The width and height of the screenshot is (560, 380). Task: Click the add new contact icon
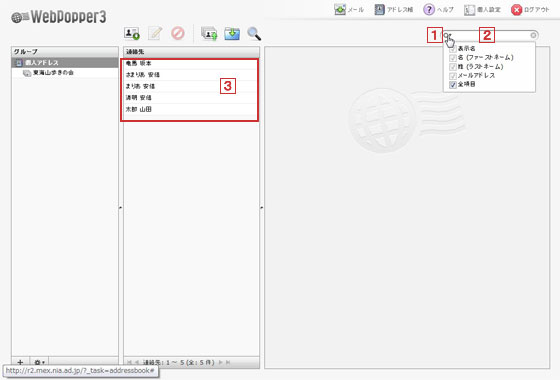tap(132, 34)
